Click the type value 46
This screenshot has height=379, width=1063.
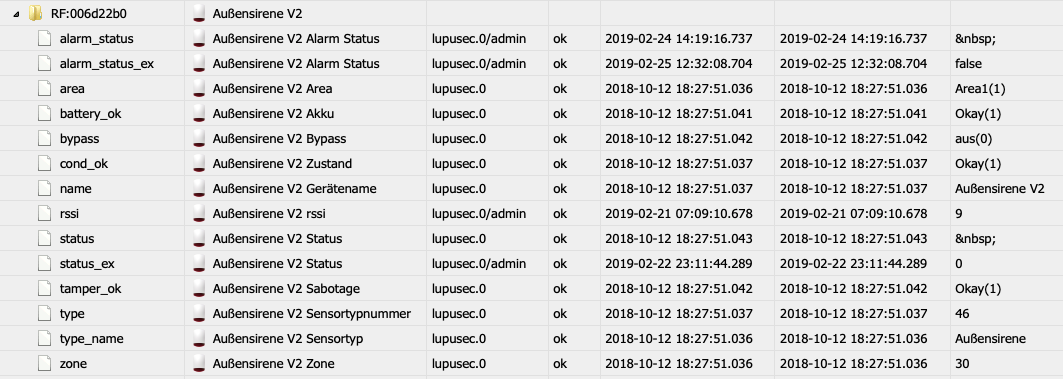pyautogui.click(x=962, y=314)
